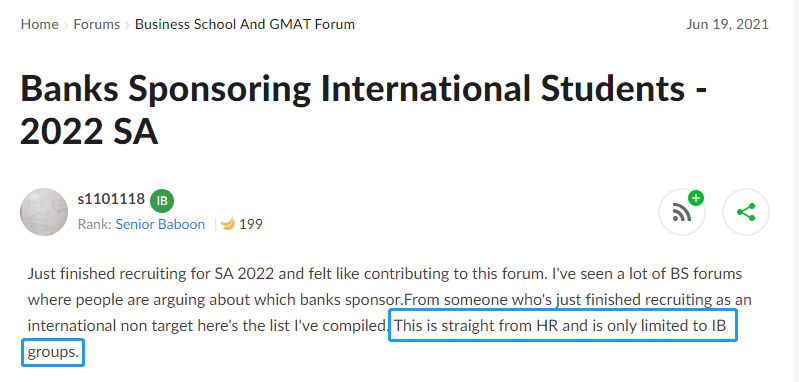Click the banana points icon

[x=228, y=224]
